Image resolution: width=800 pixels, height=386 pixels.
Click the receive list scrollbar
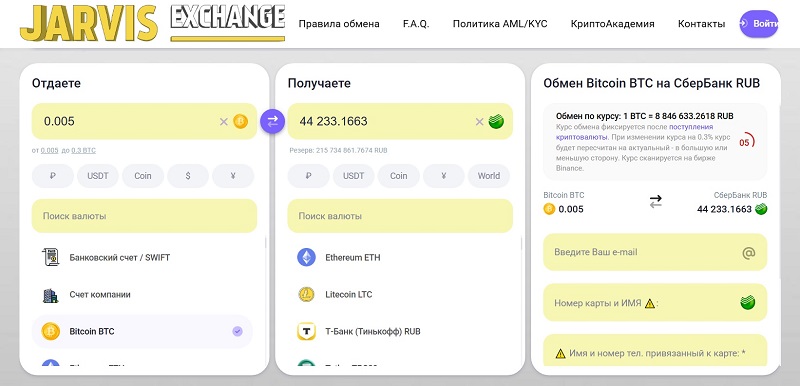(521, 244)
